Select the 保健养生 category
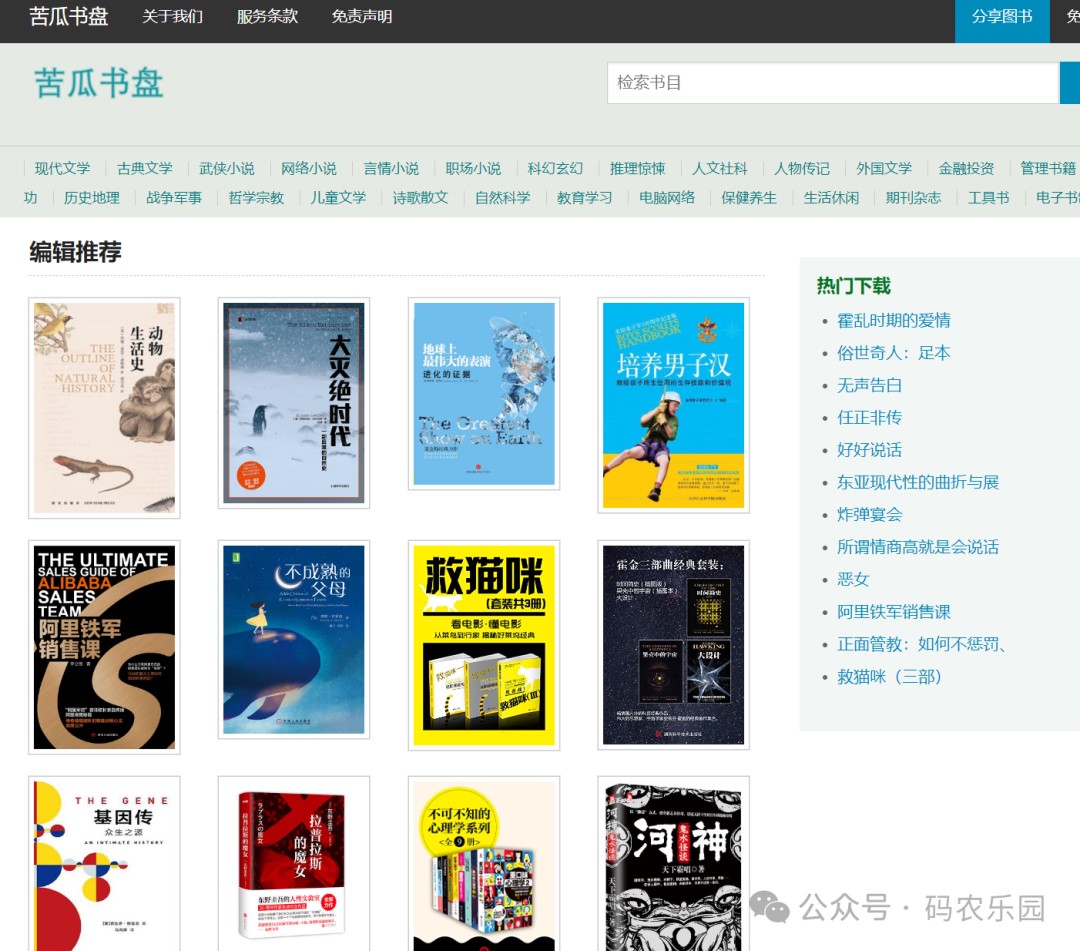 click(749, 198)
